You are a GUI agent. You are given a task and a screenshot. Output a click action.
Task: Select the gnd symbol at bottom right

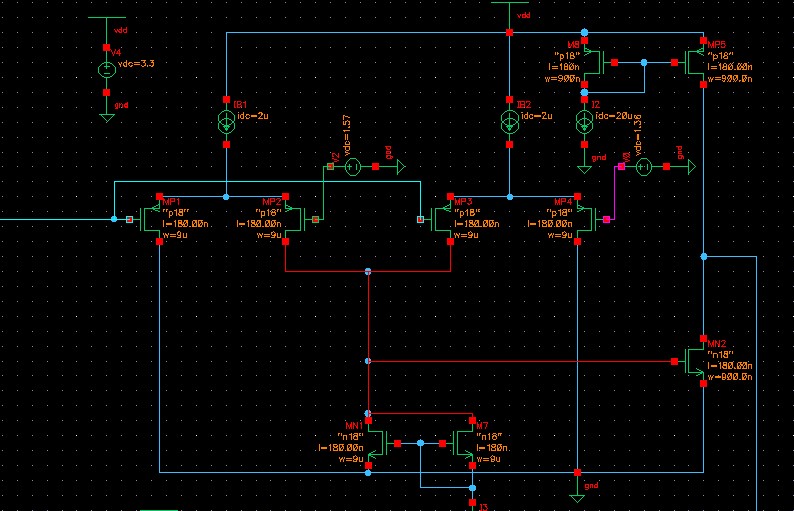pos(576,492)
